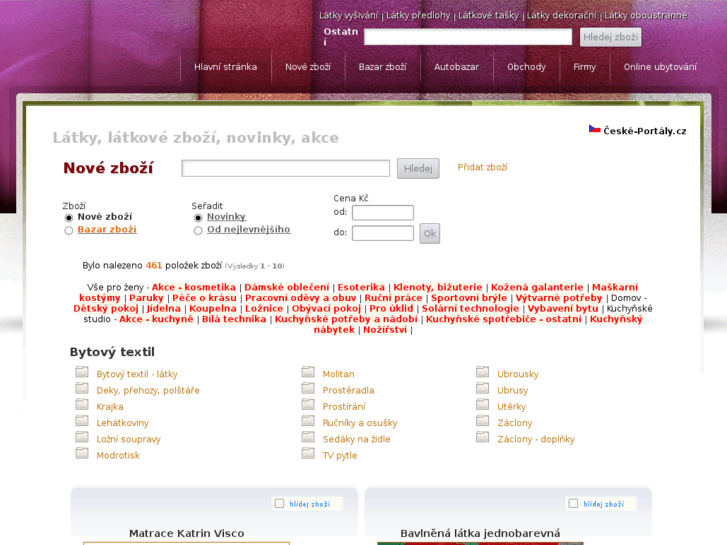Image resolution: width=727 pixels, height=545 pixels.
Task: Open the Přidat zboží link
Action: [x=482, y=167]
